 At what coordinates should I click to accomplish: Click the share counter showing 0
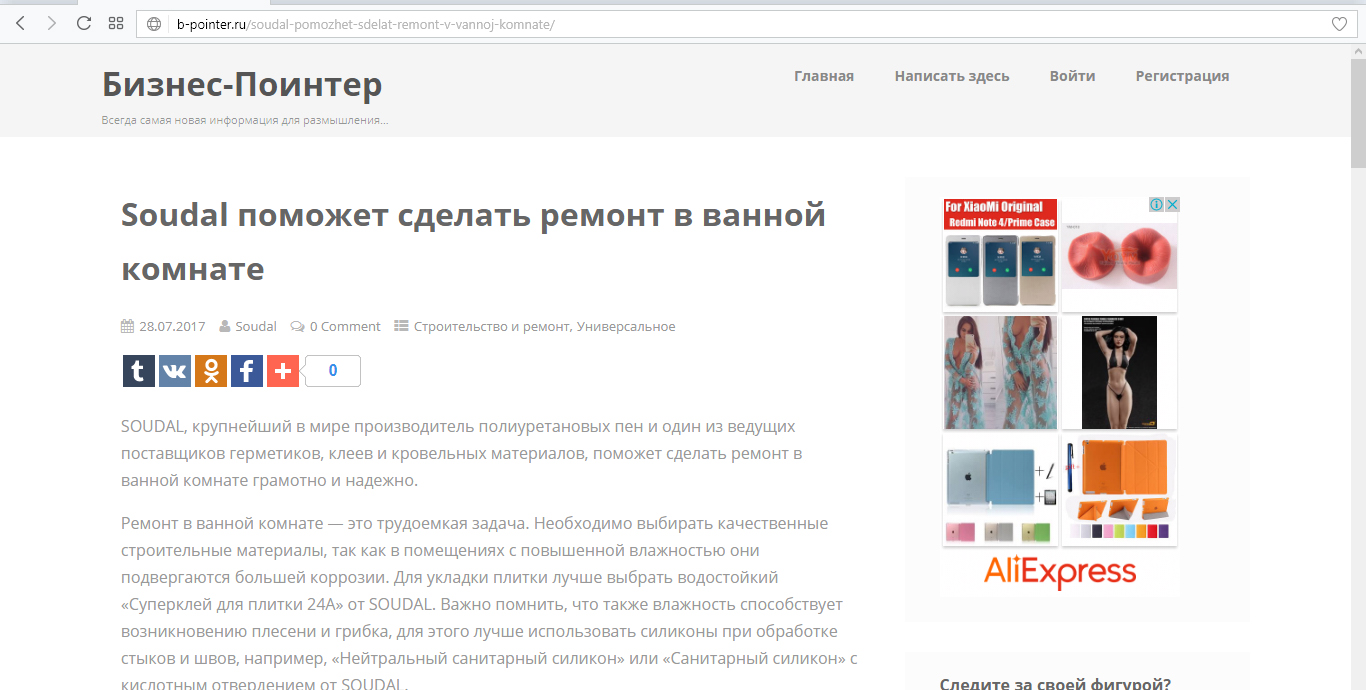click(332, 371)
